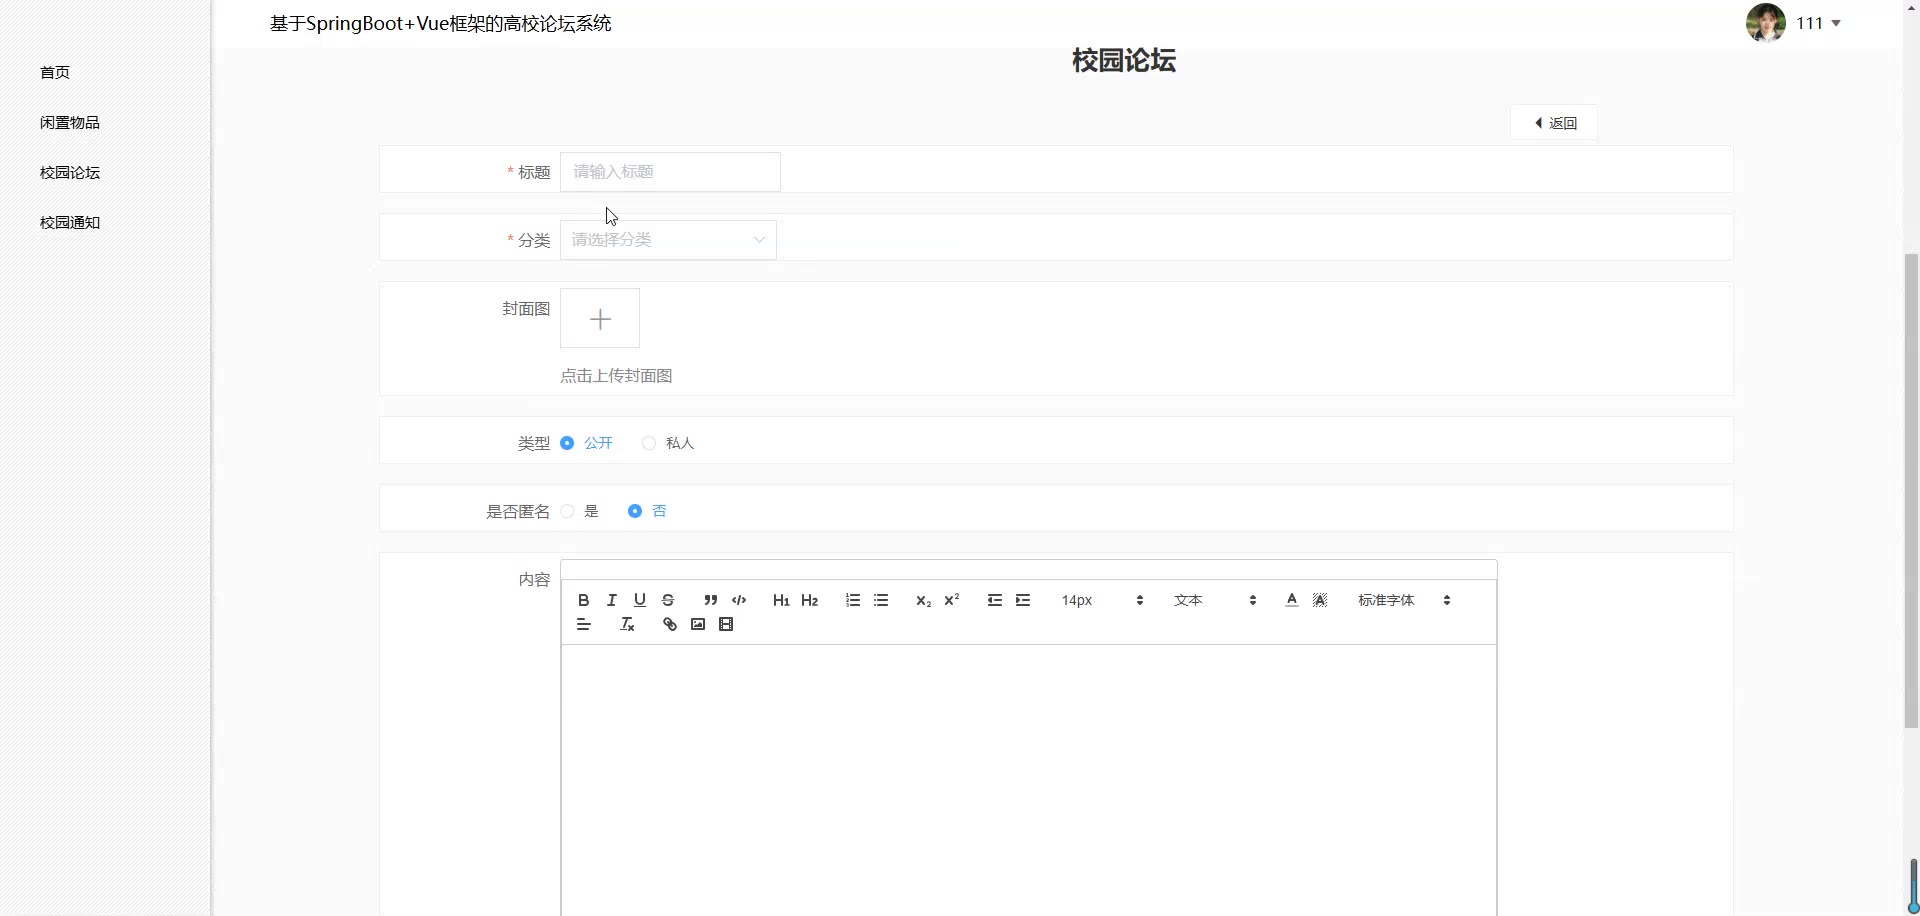Screen dimensions: 1920x916
Task: Open the text color picker
Action: 1292,600
